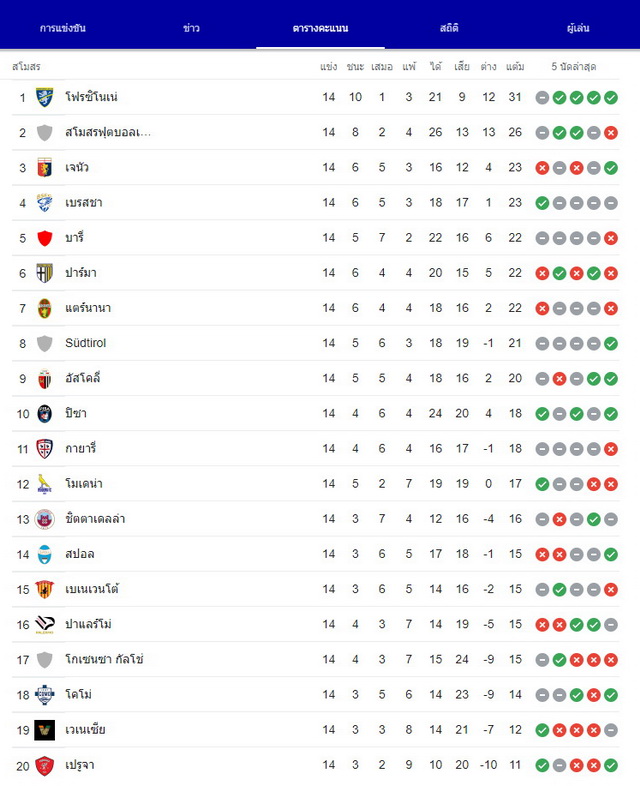
Task: Open the เบรสชา club logo
Action: 45,203
